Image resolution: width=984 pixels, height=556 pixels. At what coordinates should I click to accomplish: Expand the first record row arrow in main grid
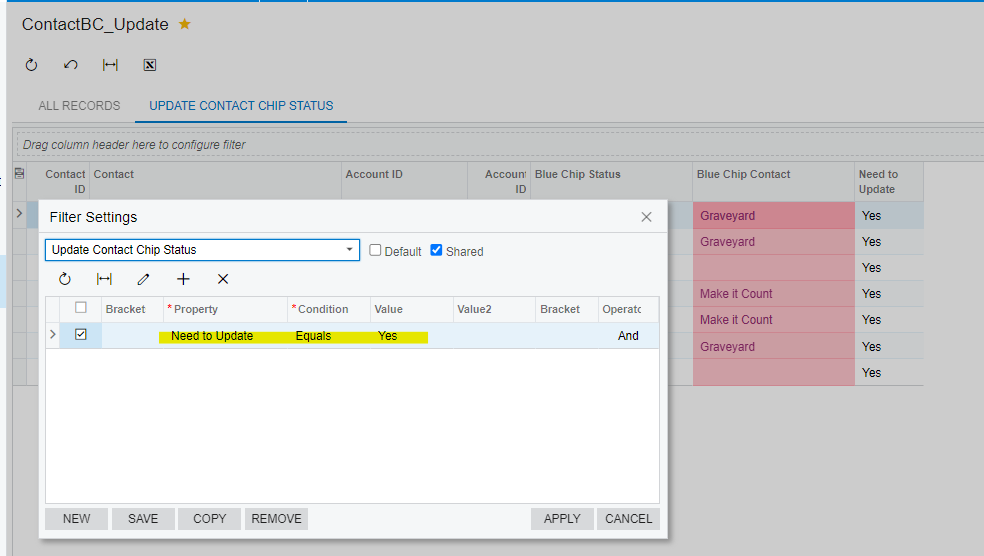[x=19, y=214]
